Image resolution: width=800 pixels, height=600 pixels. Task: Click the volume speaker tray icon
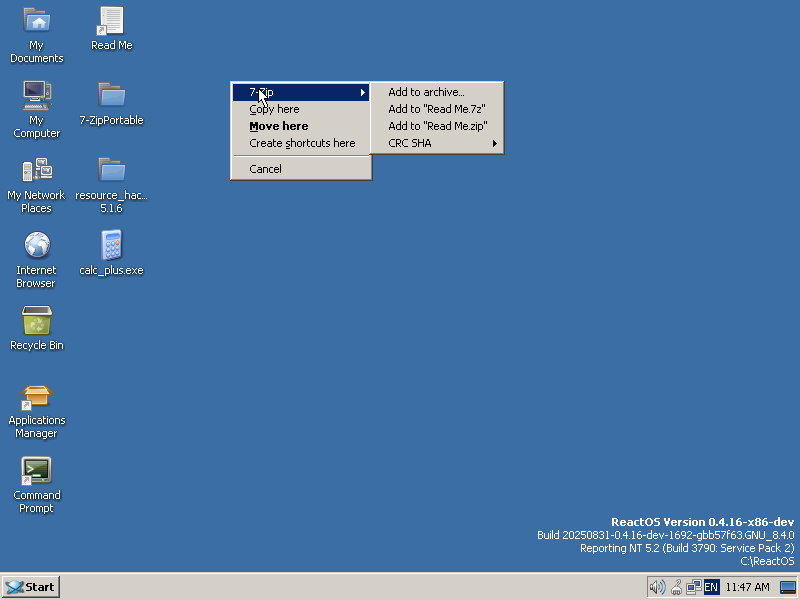point(657,587)
